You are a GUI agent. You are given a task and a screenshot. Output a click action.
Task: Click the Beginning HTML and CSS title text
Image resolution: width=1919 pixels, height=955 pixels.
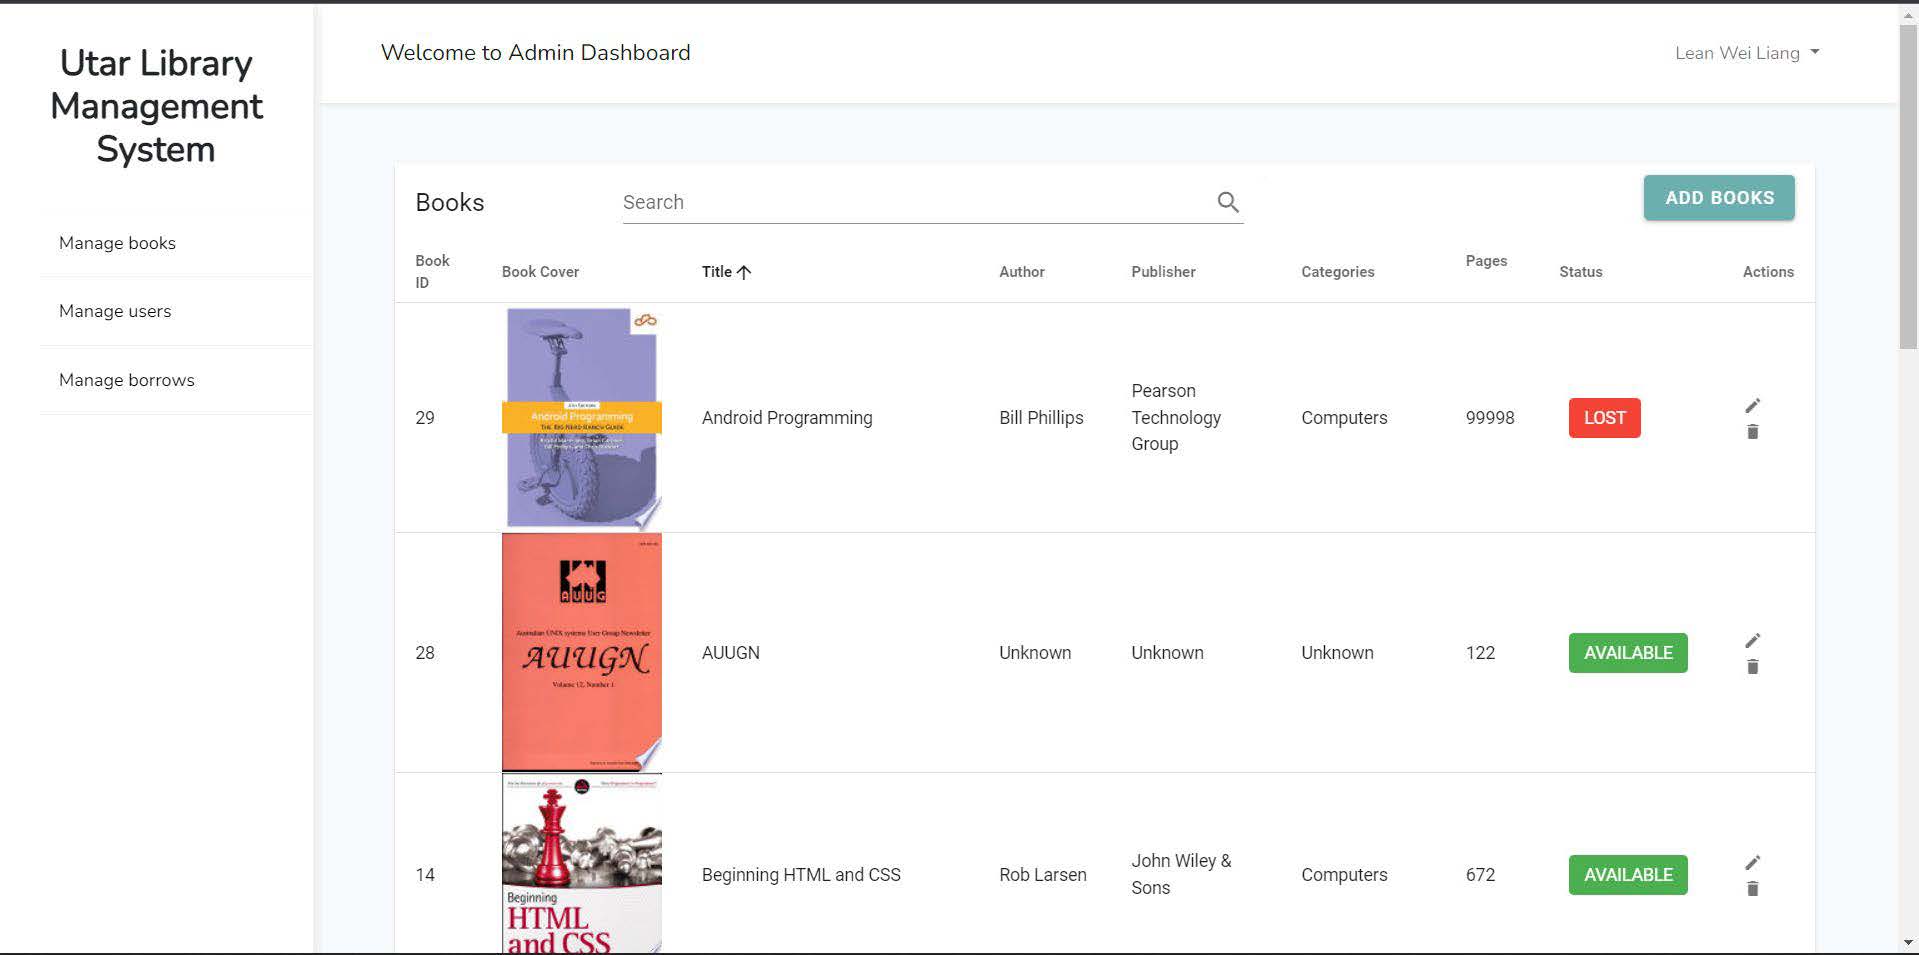point(801,875)
